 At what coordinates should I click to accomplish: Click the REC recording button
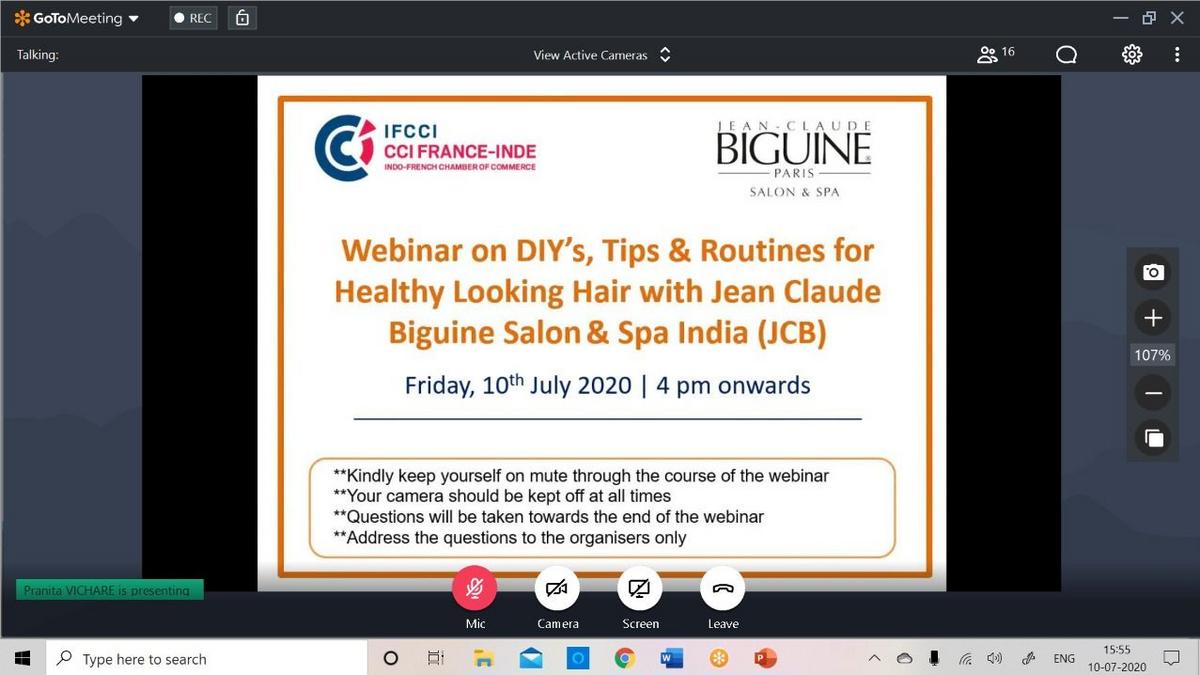[193, 18]
